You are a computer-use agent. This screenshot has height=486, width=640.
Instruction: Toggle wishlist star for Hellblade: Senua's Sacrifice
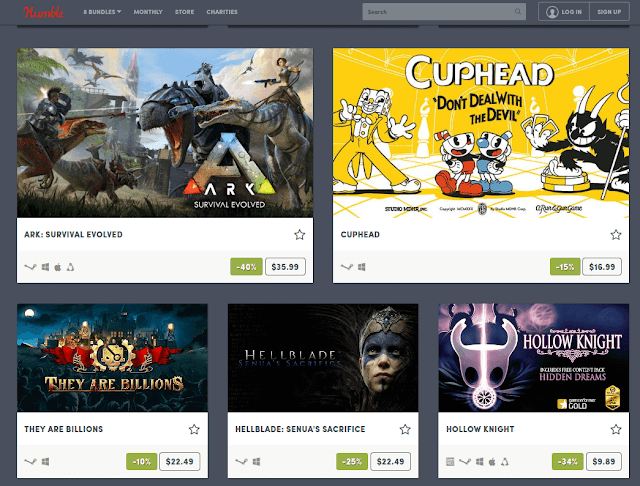point(405,429)
